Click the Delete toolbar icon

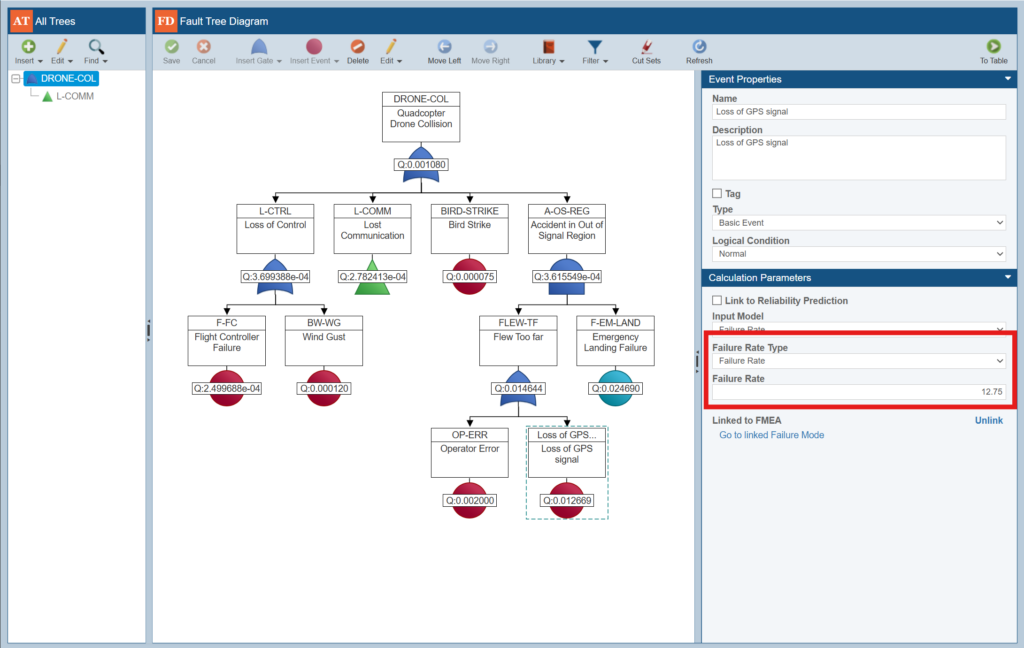coord(357,52)
